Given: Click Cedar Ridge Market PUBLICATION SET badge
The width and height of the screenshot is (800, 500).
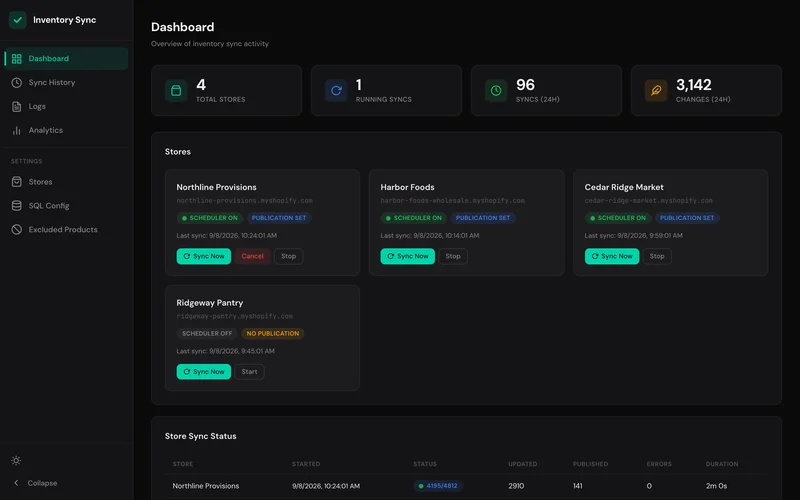Looking at the screenshot, I should [687, 218].
